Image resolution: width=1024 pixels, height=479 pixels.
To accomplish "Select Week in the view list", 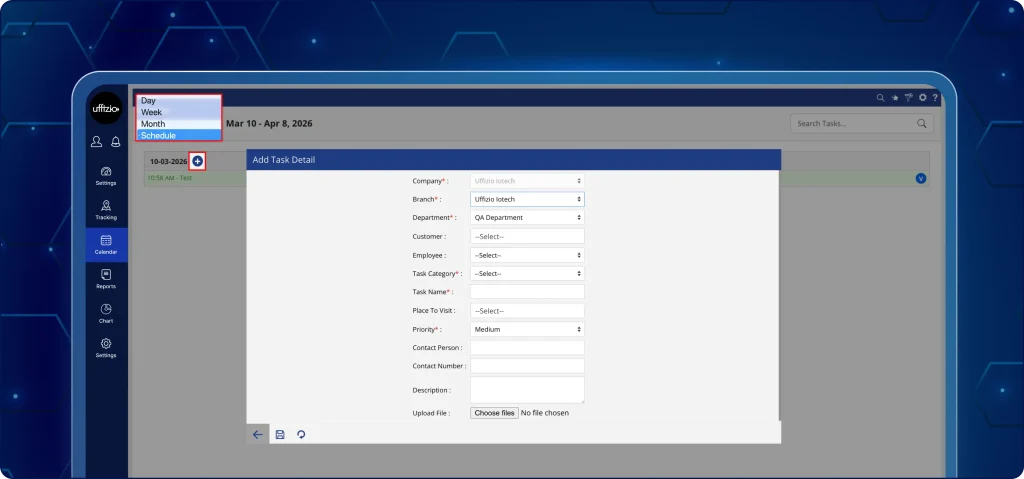I will pos(178,112).
